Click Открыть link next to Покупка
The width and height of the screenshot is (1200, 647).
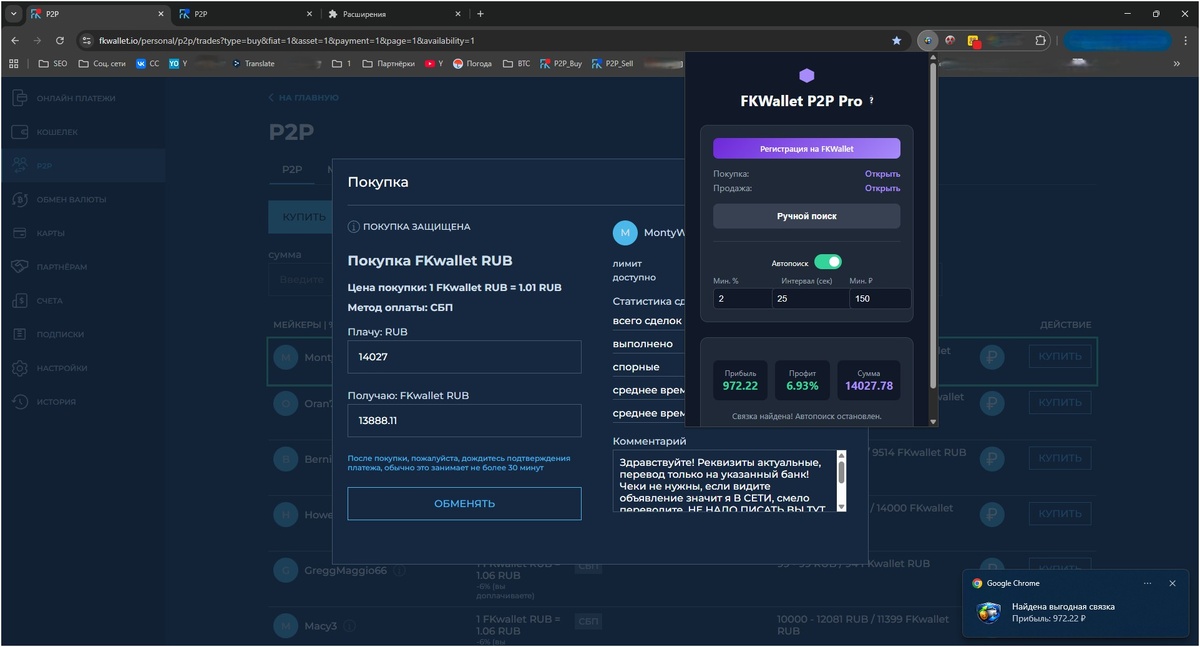882,174
